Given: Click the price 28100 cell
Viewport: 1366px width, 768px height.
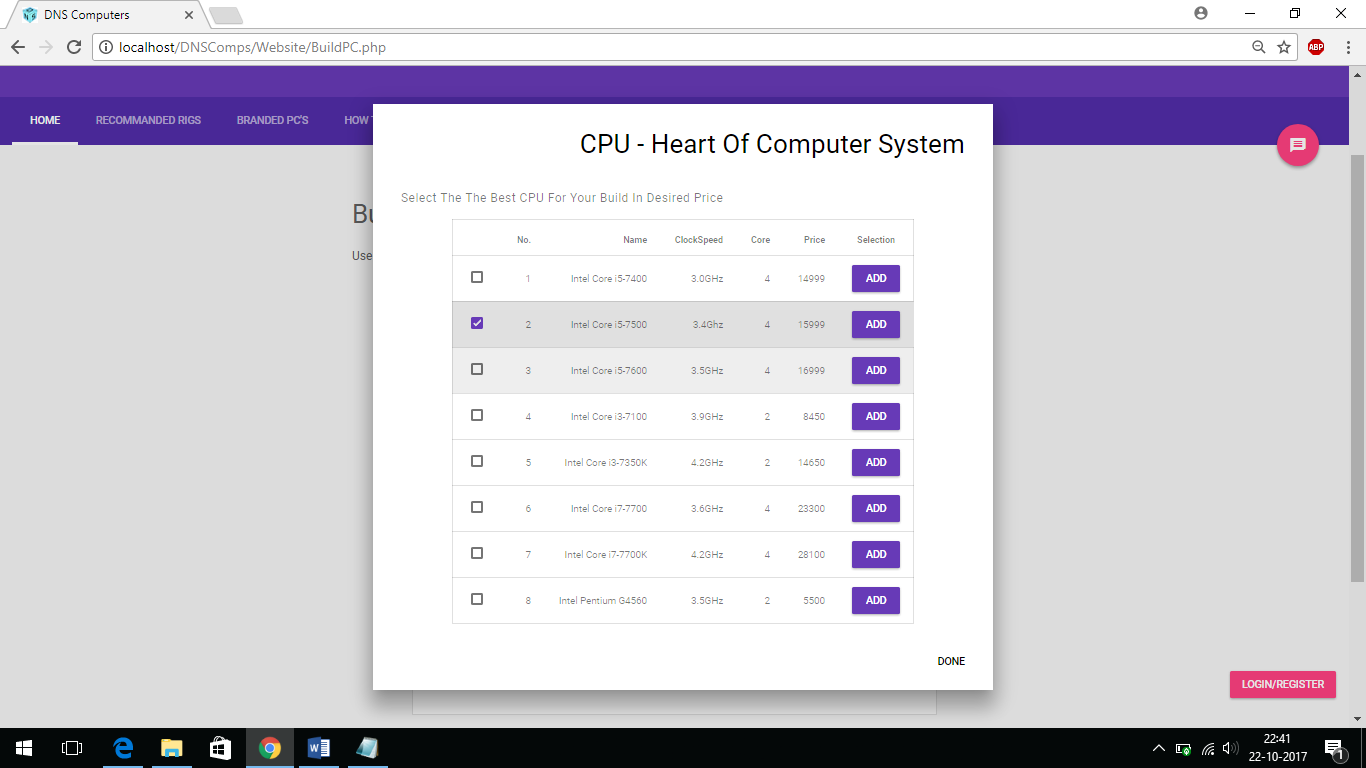Looking at the screenshot, I should tap(812, 555).
